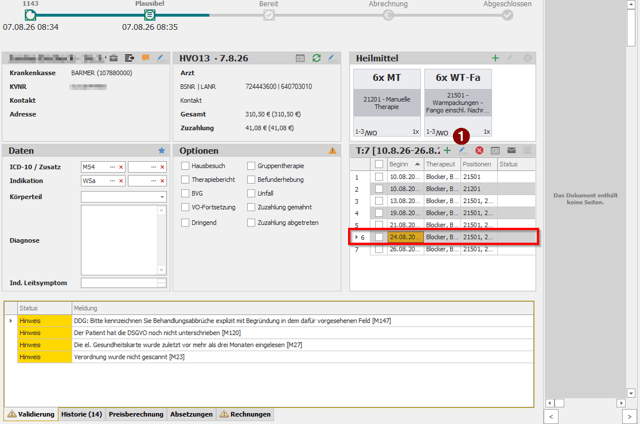Tick the Zuzahlung gemahnt checkbox

point(251,207)
